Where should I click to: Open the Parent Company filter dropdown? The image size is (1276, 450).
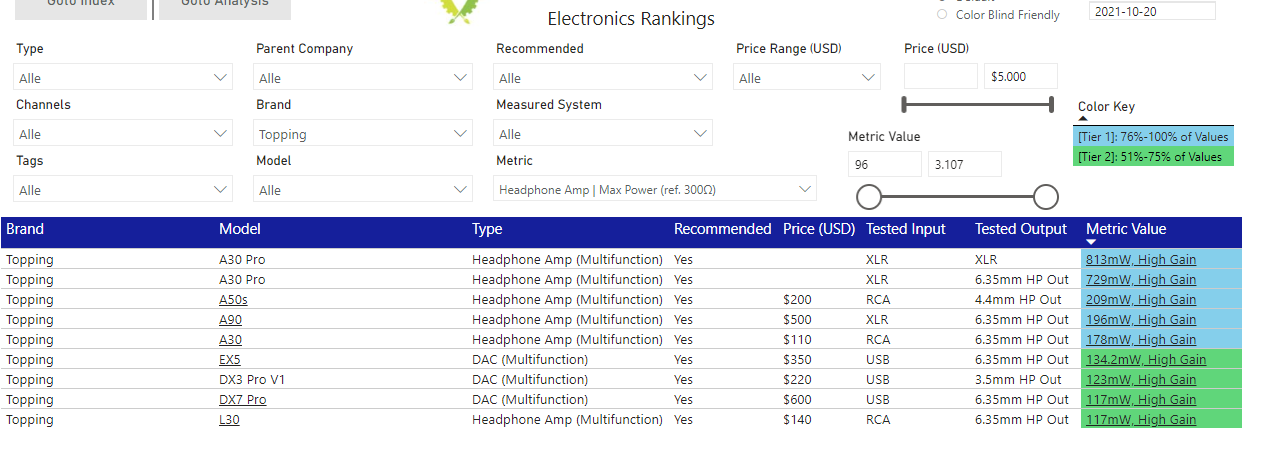coord(363,77)
